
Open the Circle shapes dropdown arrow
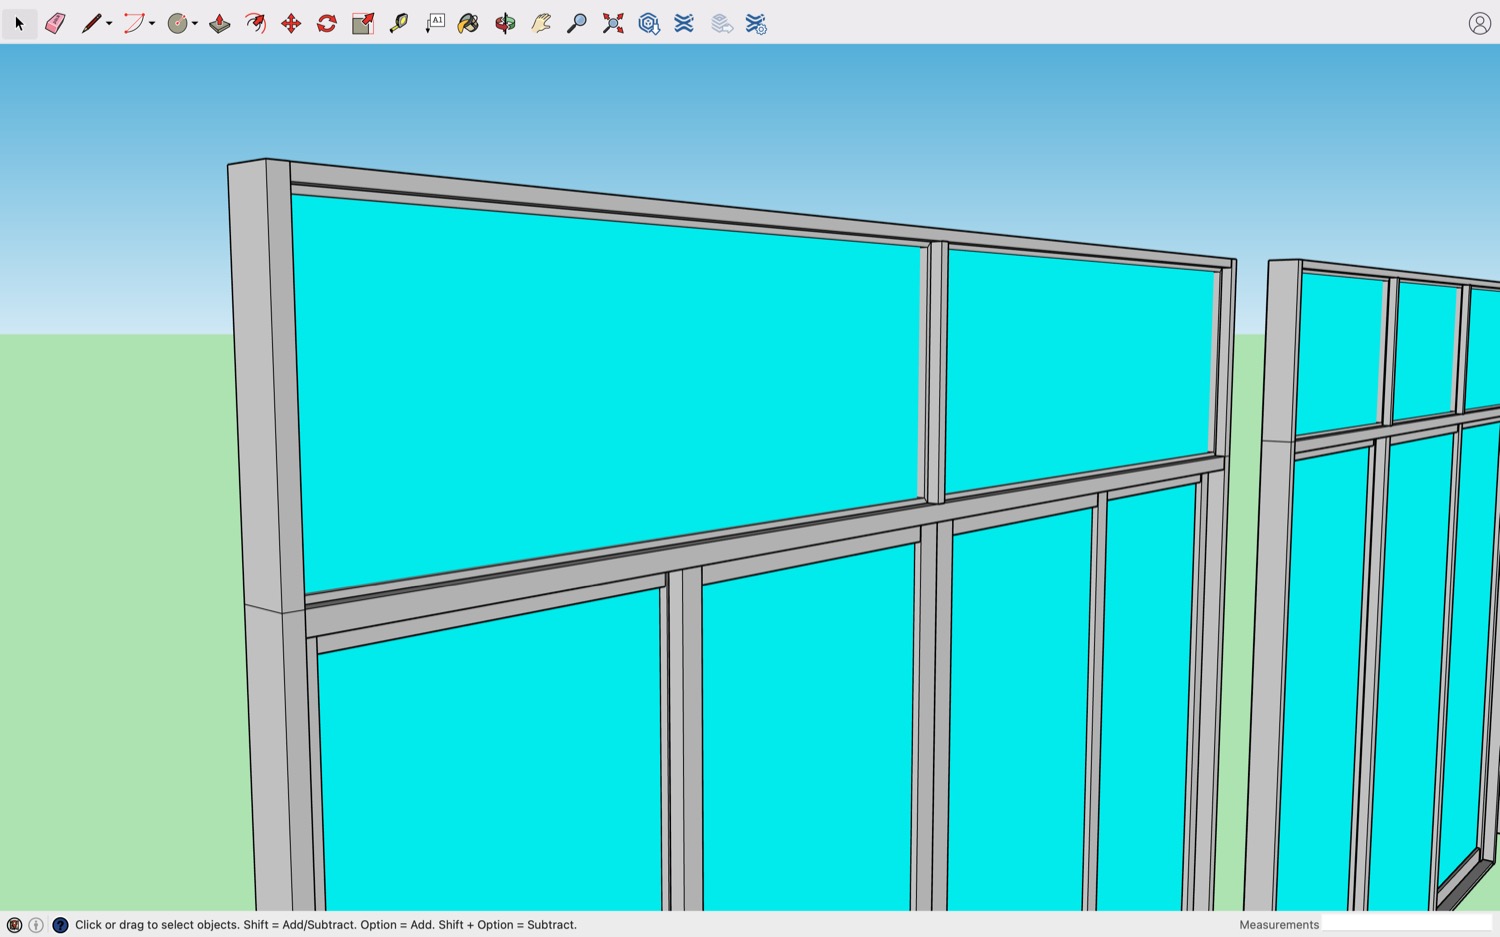(x=195, y=23)
